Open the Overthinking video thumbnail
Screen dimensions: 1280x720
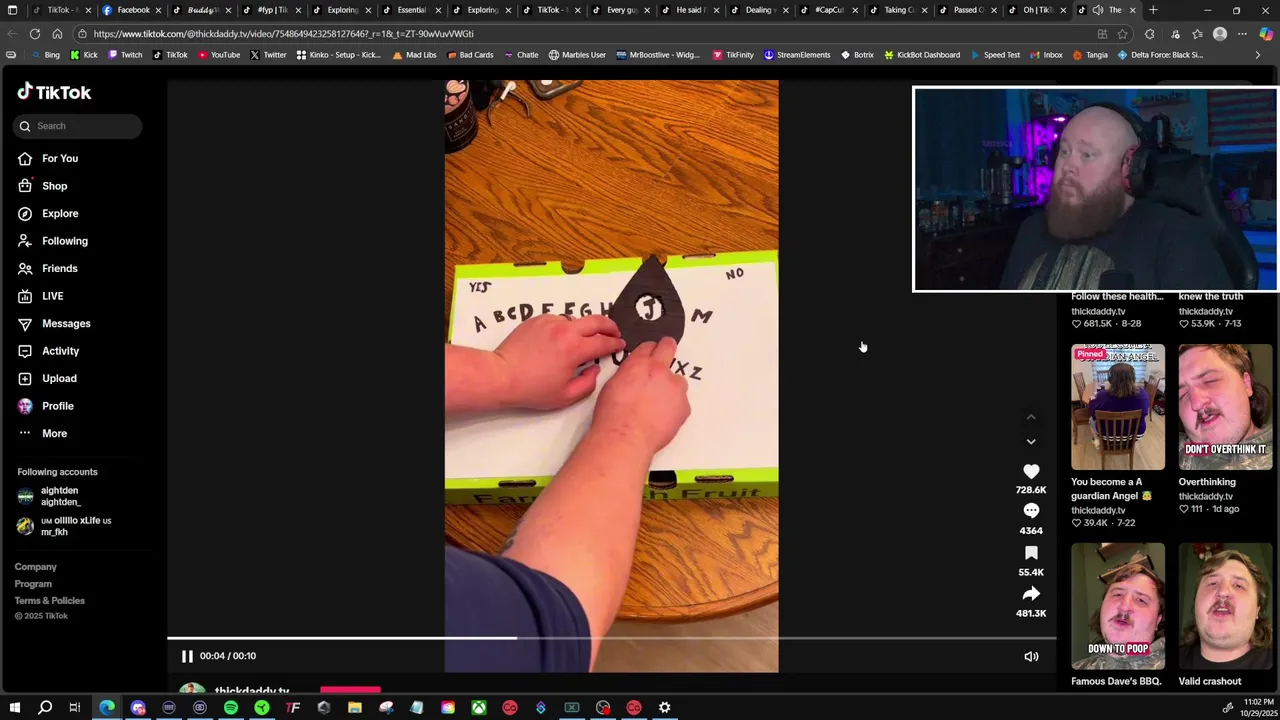(1225, 407)
